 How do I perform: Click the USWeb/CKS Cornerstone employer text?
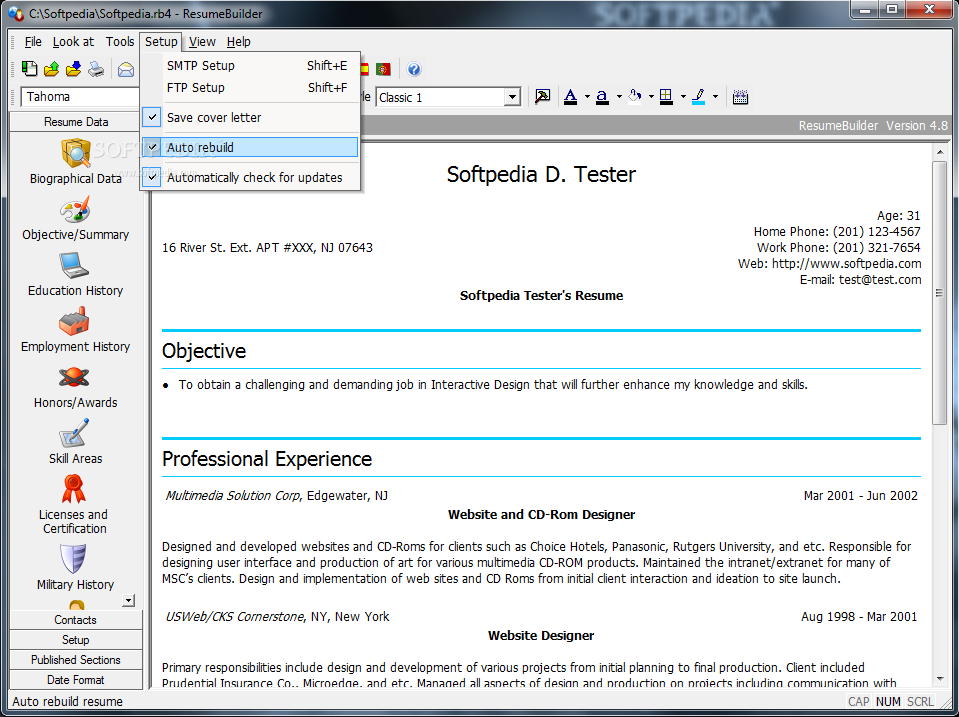pyautogui.click(x=235, y=617)
